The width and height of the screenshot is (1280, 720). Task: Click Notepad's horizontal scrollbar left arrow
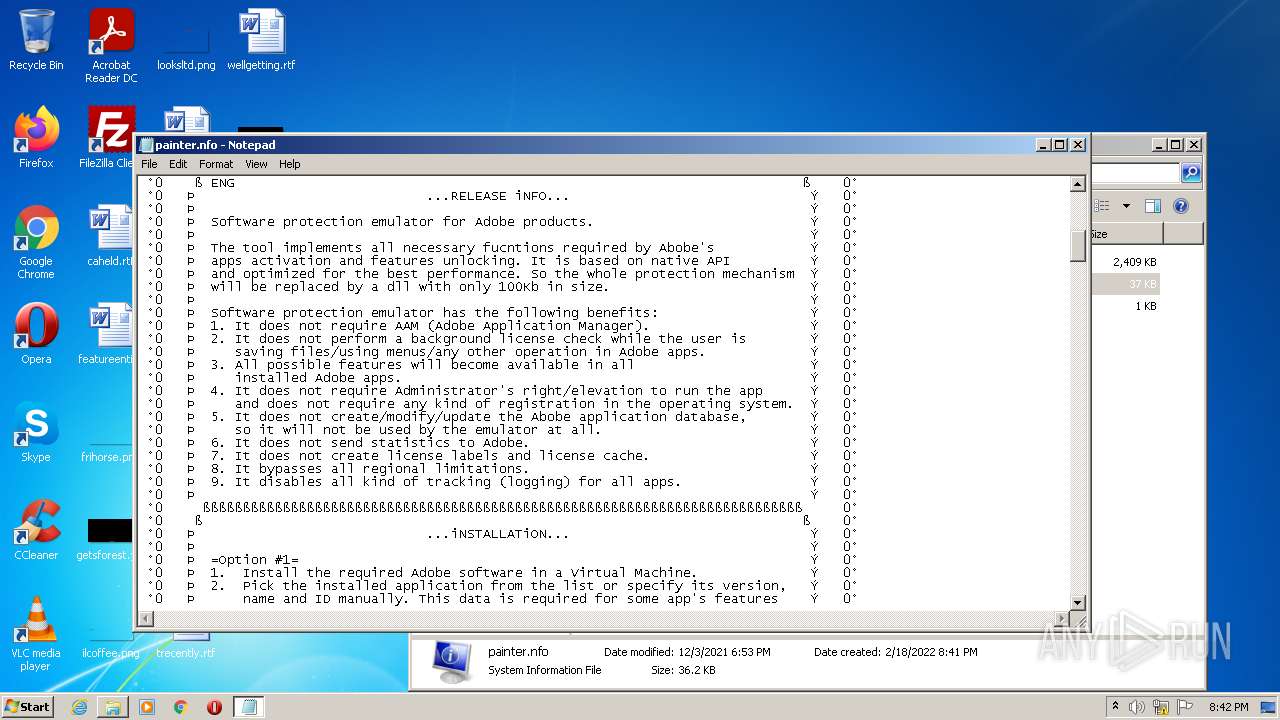[146, 619]
